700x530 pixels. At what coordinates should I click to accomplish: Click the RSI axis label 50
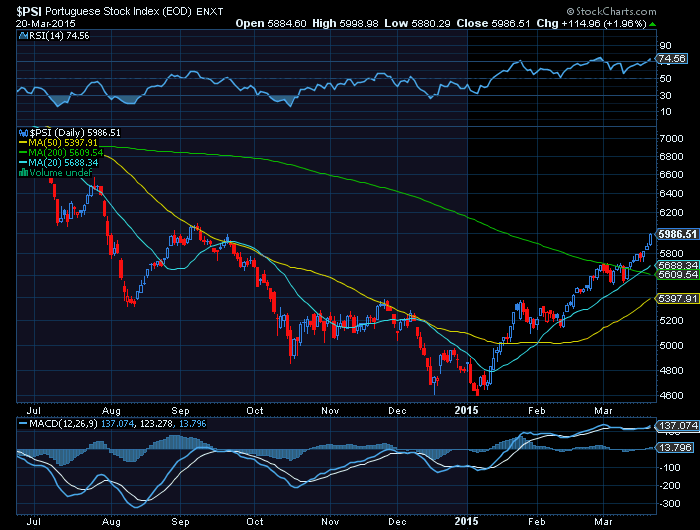(665, 79)
